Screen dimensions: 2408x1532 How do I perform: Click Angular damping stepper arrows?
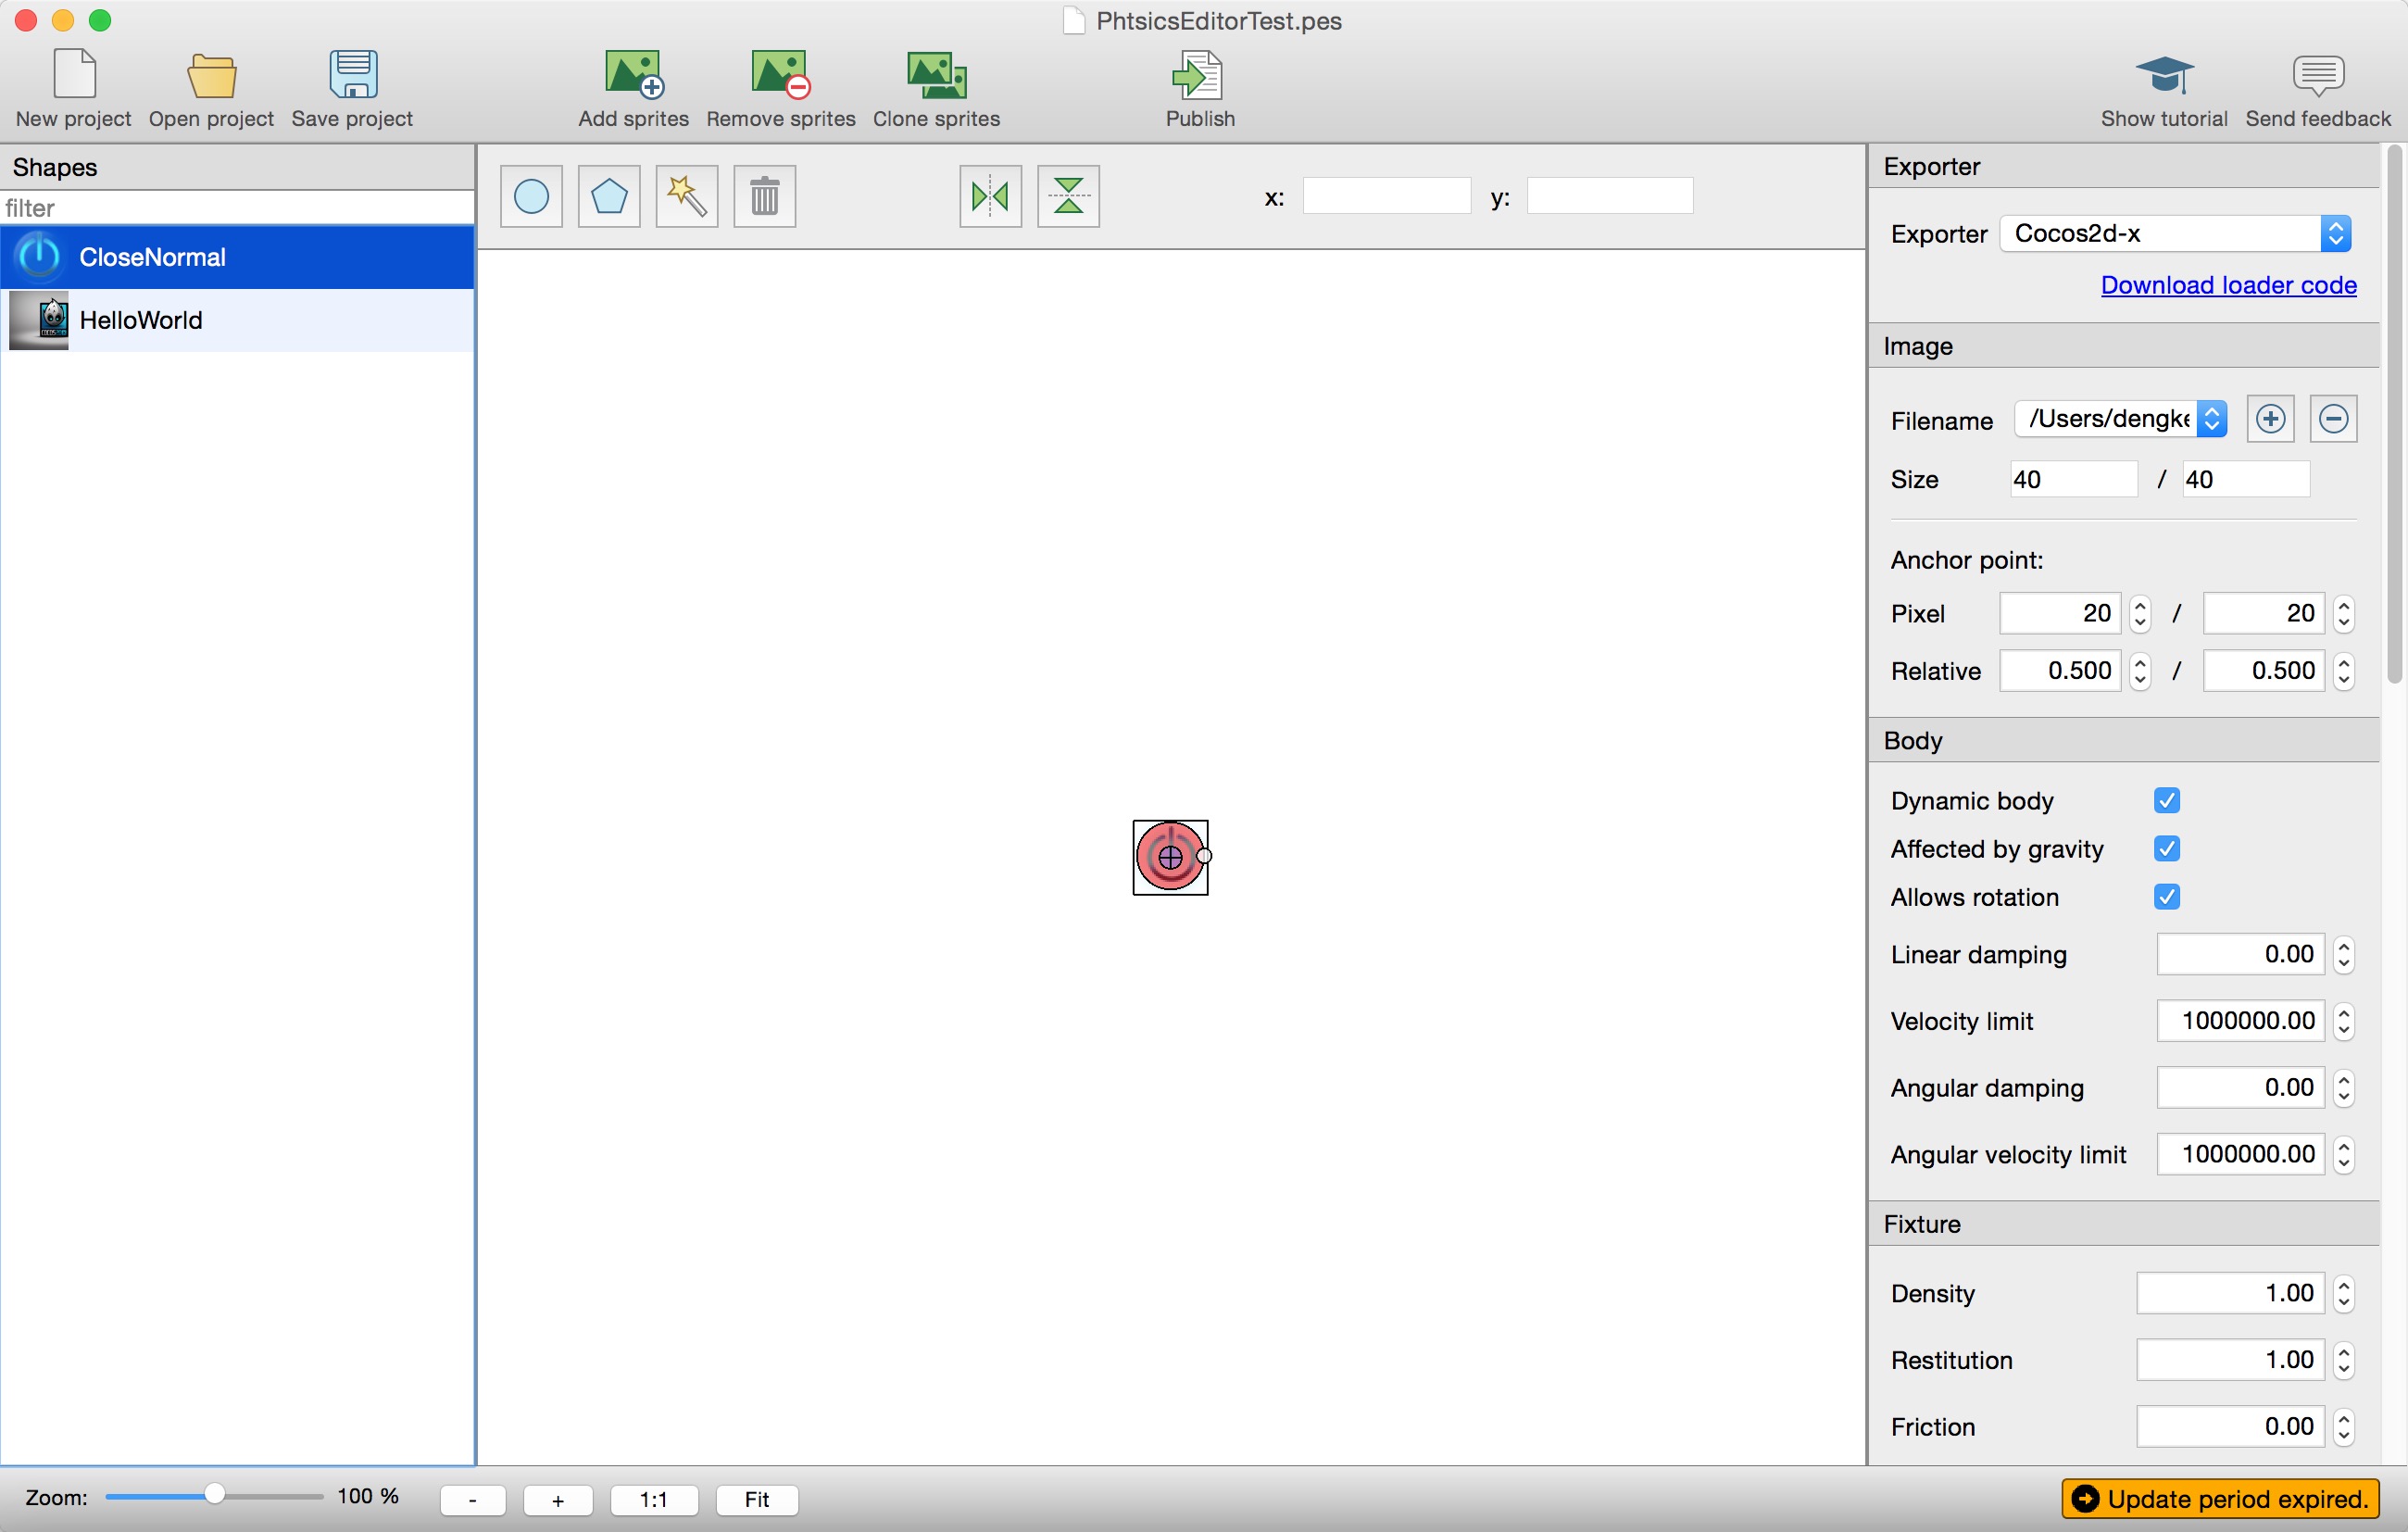[x=2343, y=1088]
